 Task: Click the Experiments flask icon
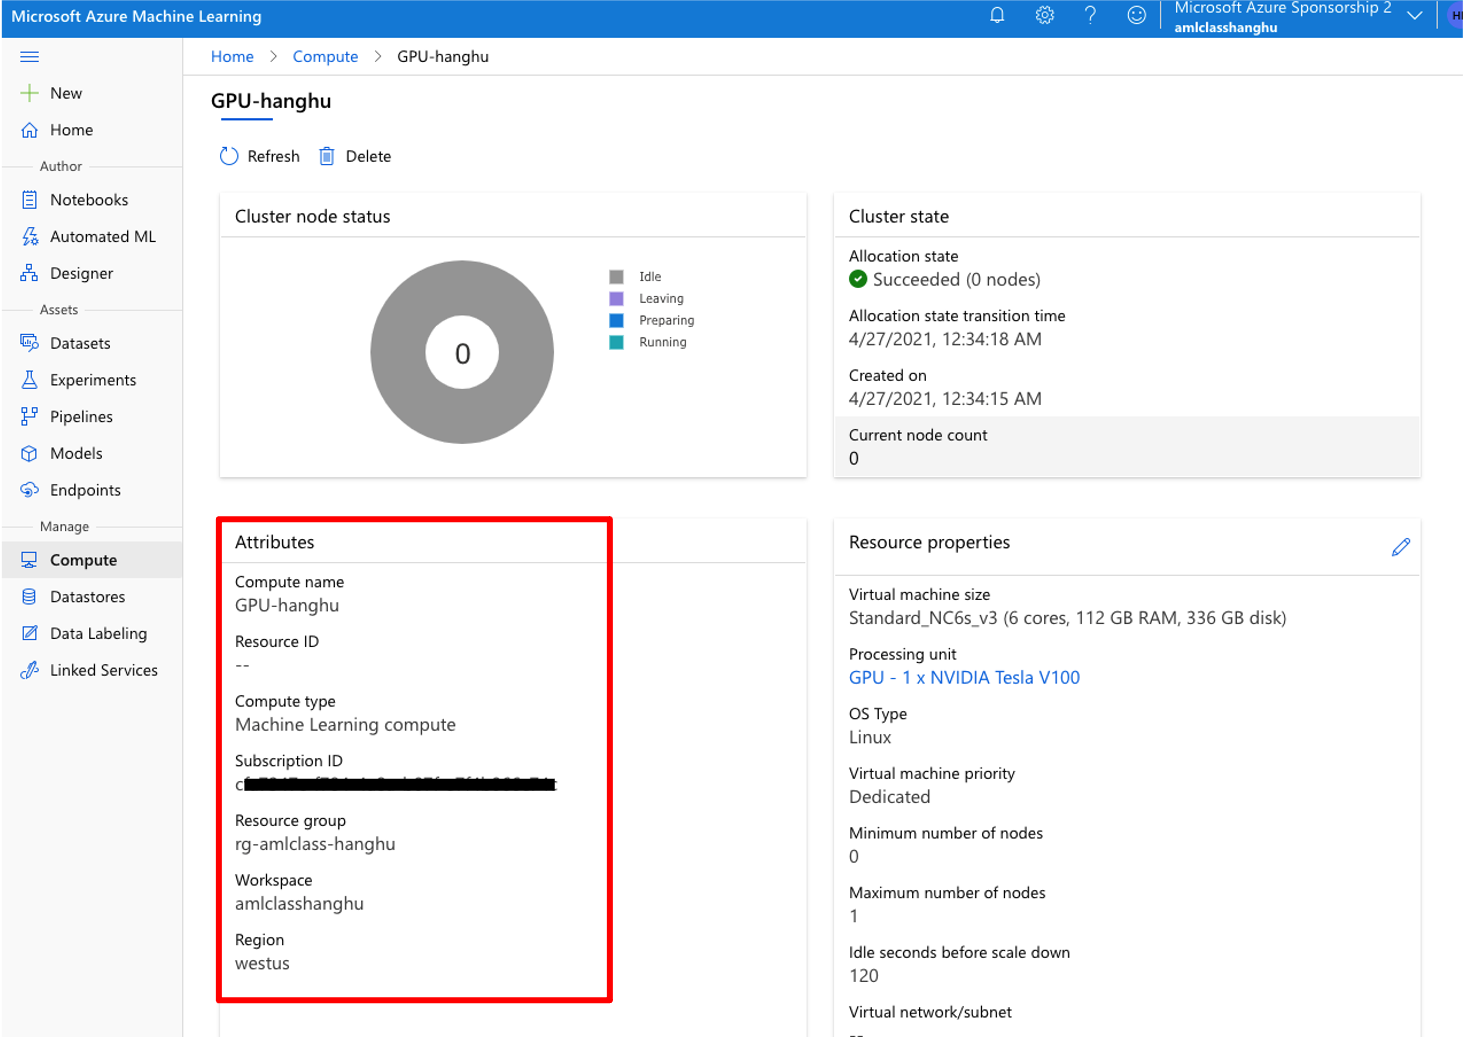pyautogui.click(x=30, y=380)
